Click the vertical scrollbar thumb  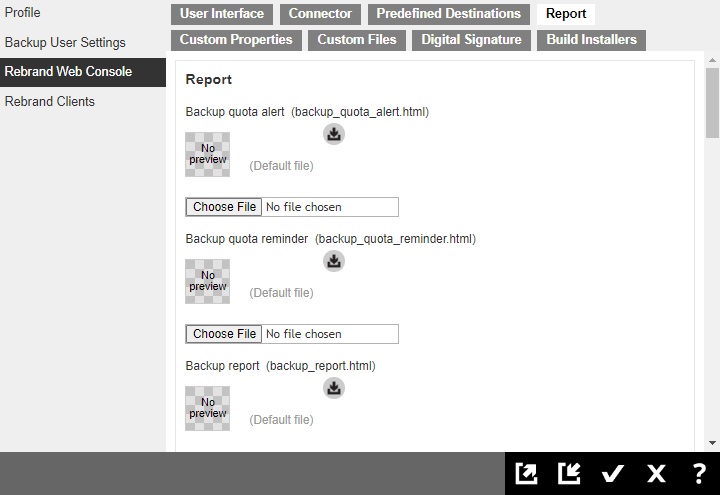[712, 103]
